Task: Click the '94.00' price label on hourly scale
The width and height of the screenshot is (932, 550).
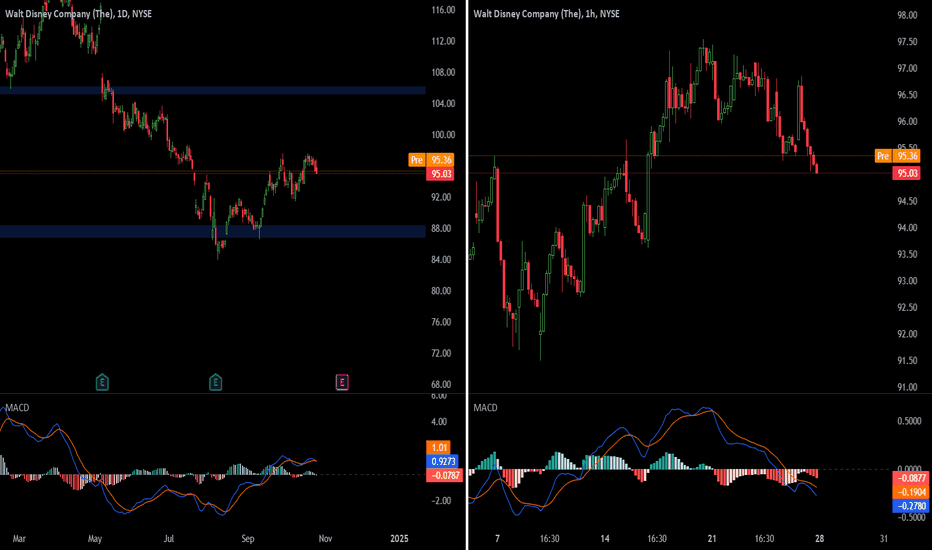Action: pyautogui.click(x=907, y=228)
